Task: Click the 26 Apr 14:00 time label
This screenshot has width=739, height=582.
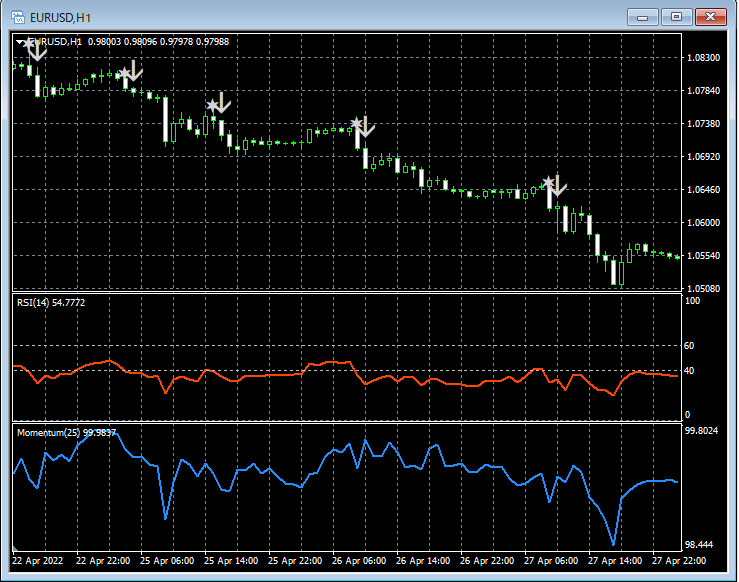Action: (x=423, y=561)
